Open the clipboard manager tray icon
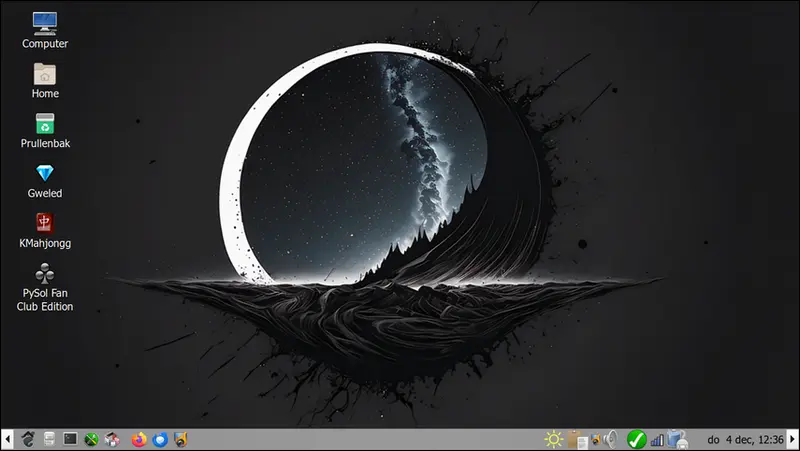 [x=577, y=440]
